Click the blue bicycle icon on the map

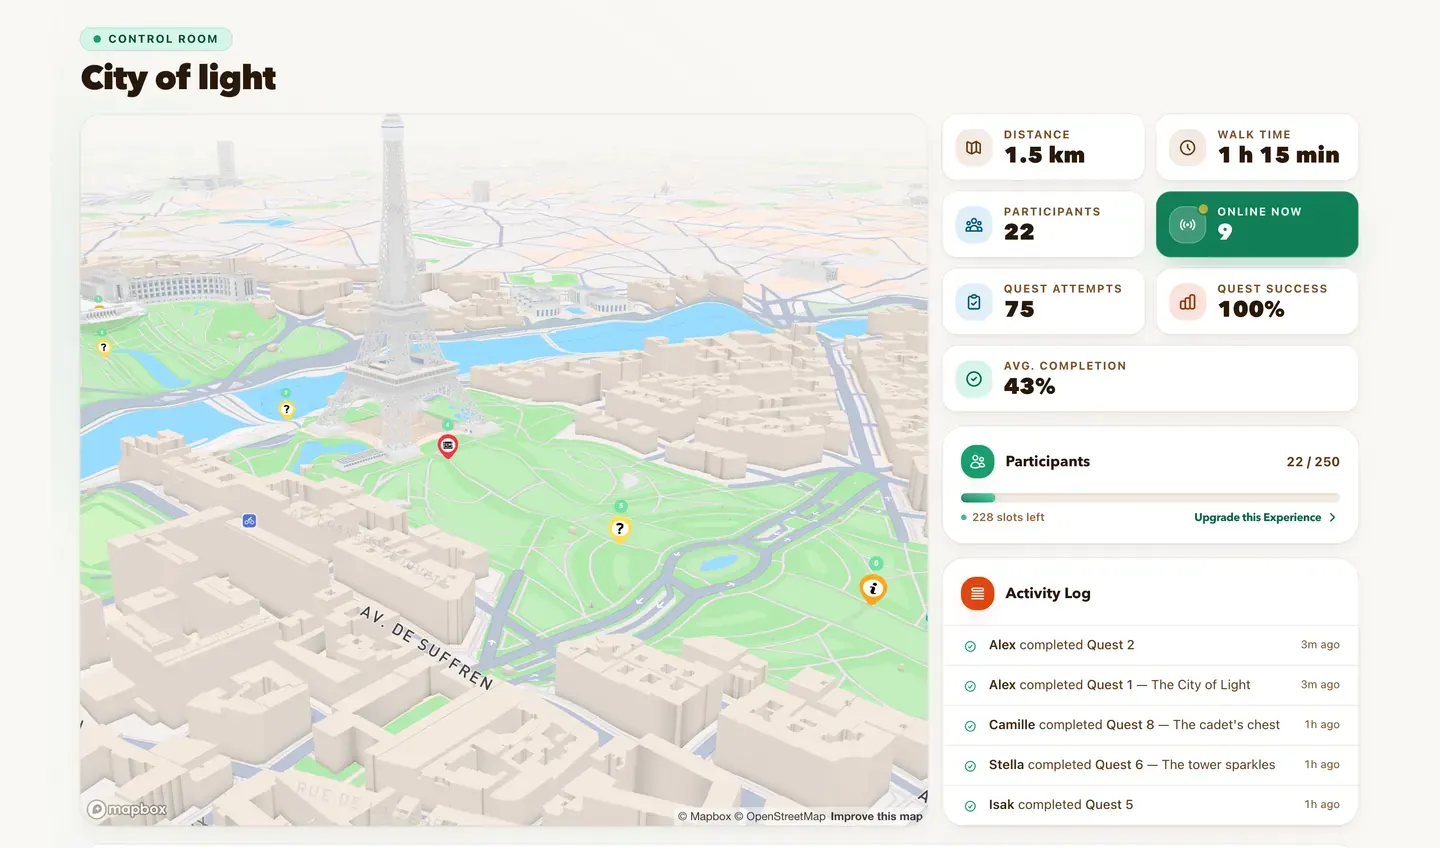(x=249, y=521)
